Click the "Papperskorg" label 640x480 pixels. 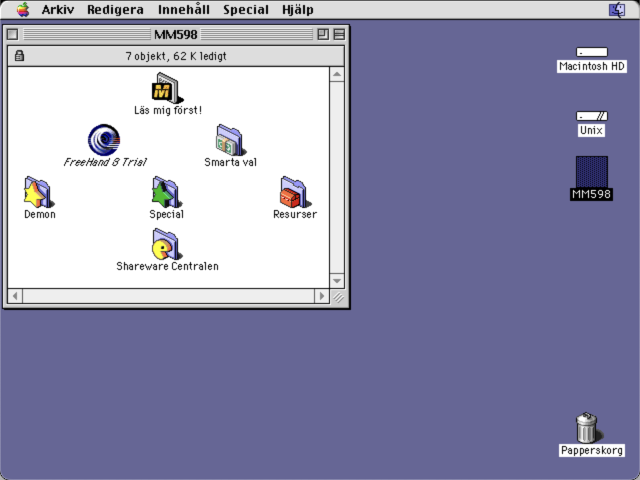(592, 450)
